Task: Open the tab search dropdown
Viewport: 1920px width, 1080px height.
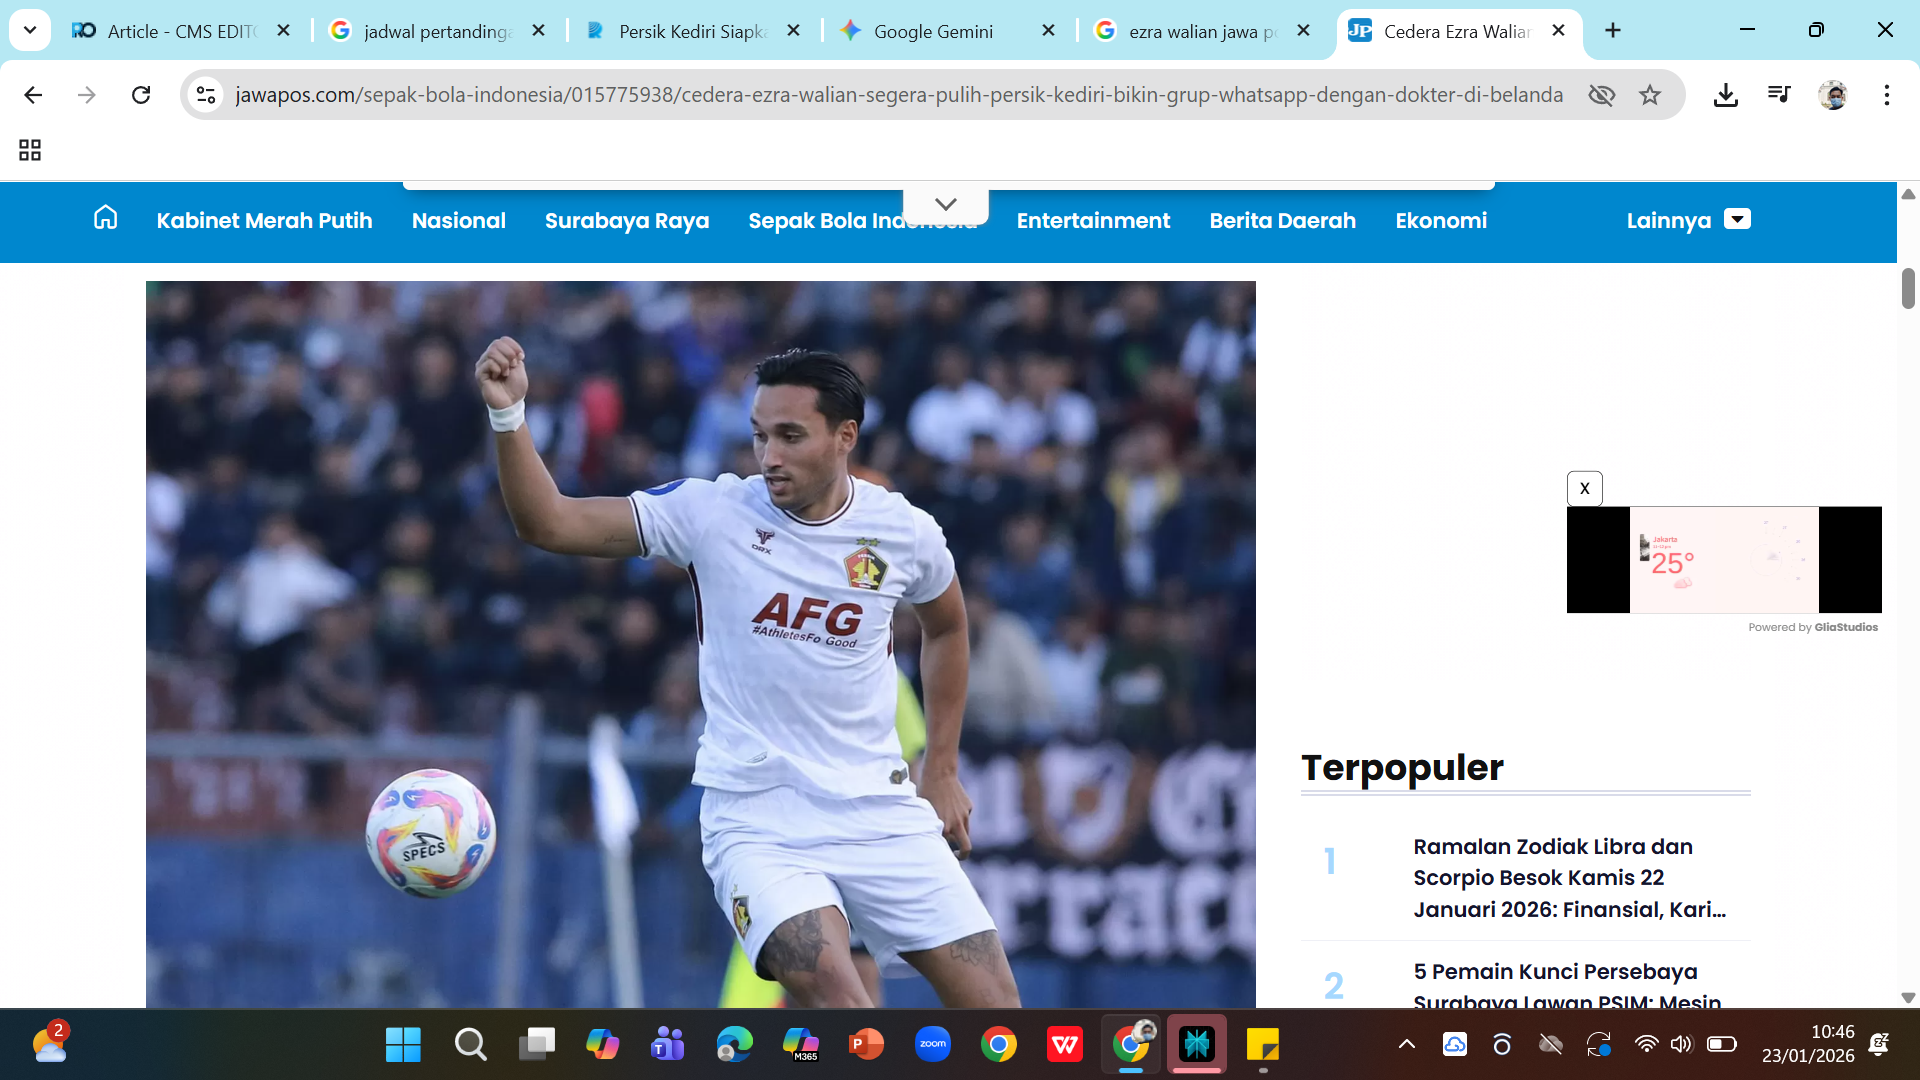Action: tap(30, 30)
